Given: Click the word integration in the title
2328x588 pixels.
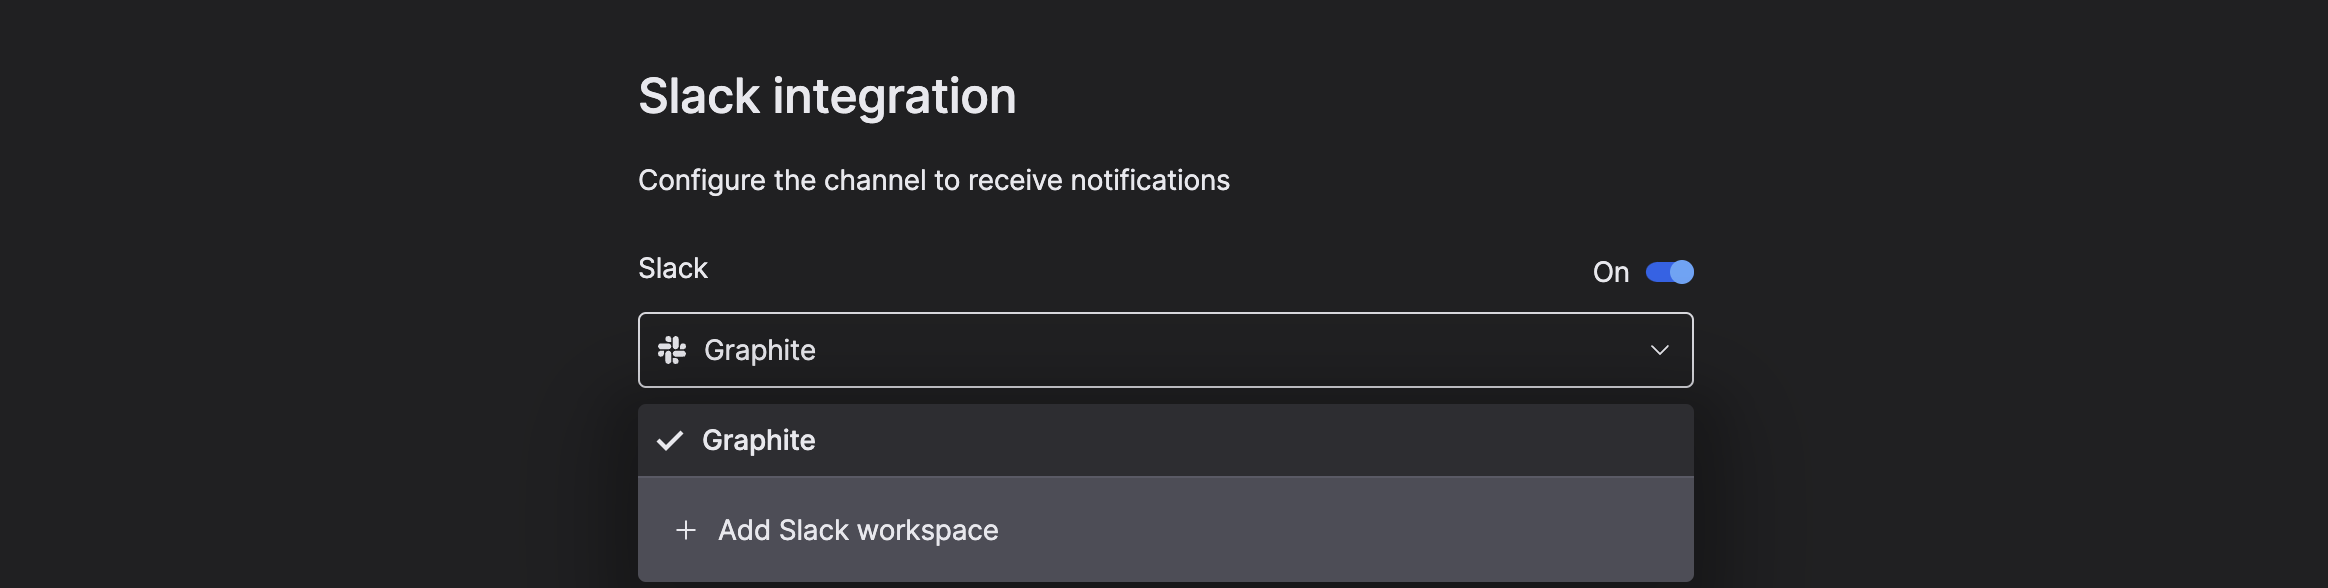Looking at the screenshot, I should pos(894,98).
